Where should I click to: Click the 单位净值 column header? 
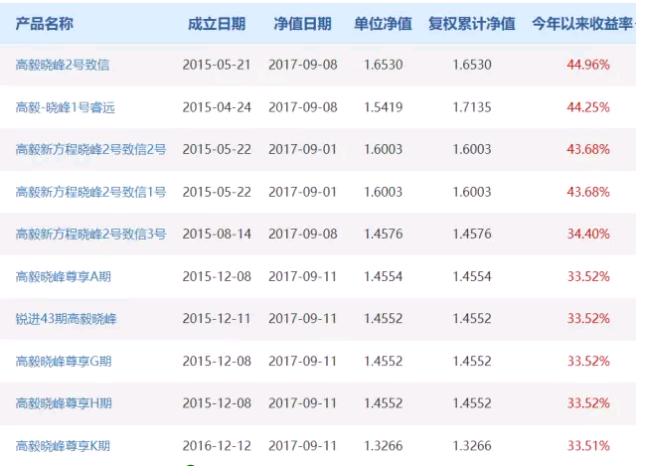point(383,24)
